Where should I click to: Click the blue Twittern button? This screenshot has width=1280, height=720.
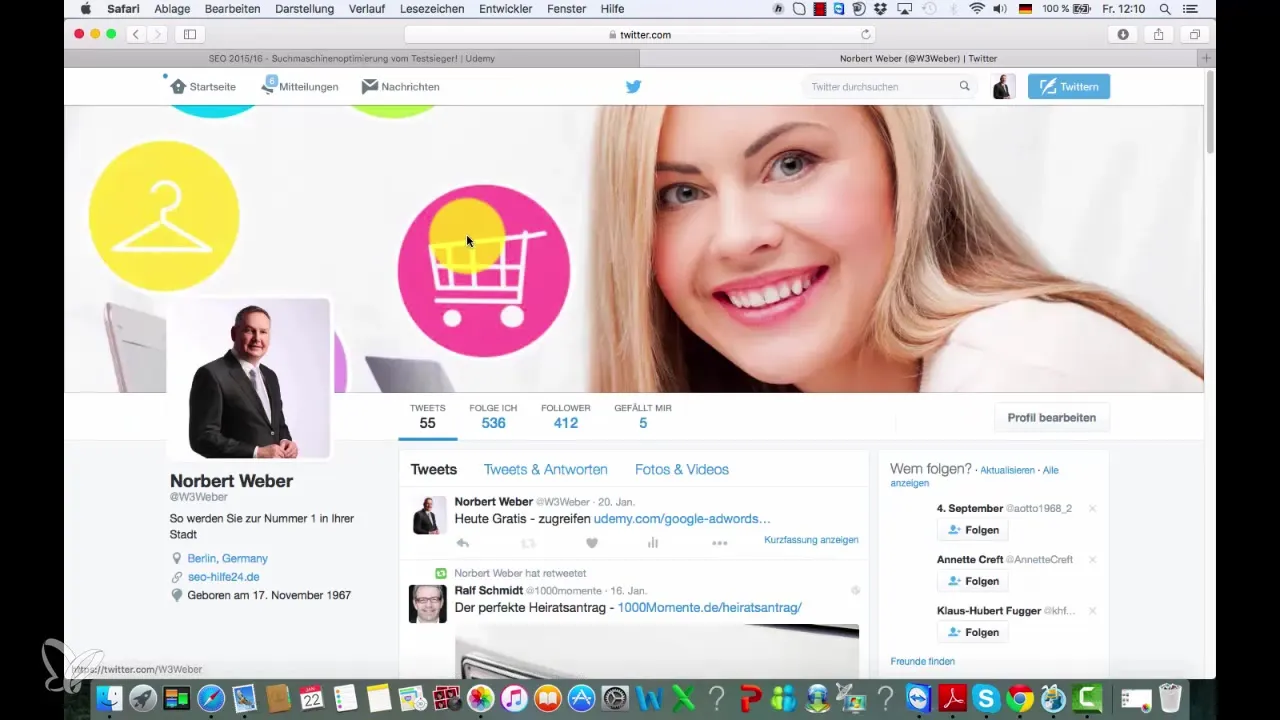[1069, 87]
